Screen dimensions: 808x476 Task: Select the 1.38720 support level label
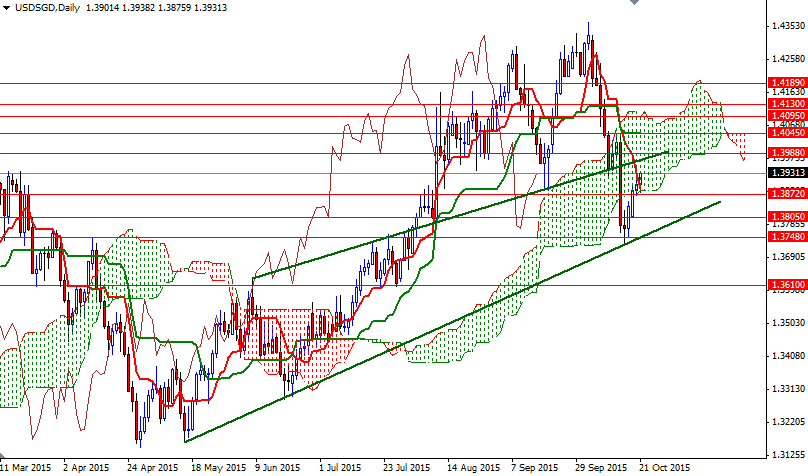pyautogui.click(x=787, y=194)
